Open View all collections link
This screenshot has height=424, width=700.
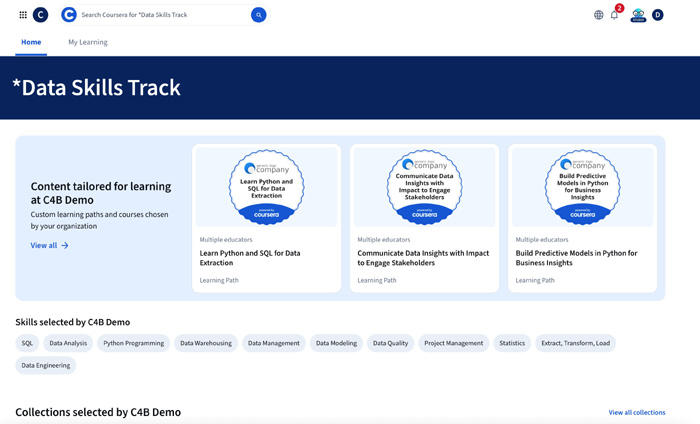tap(636, 412)
